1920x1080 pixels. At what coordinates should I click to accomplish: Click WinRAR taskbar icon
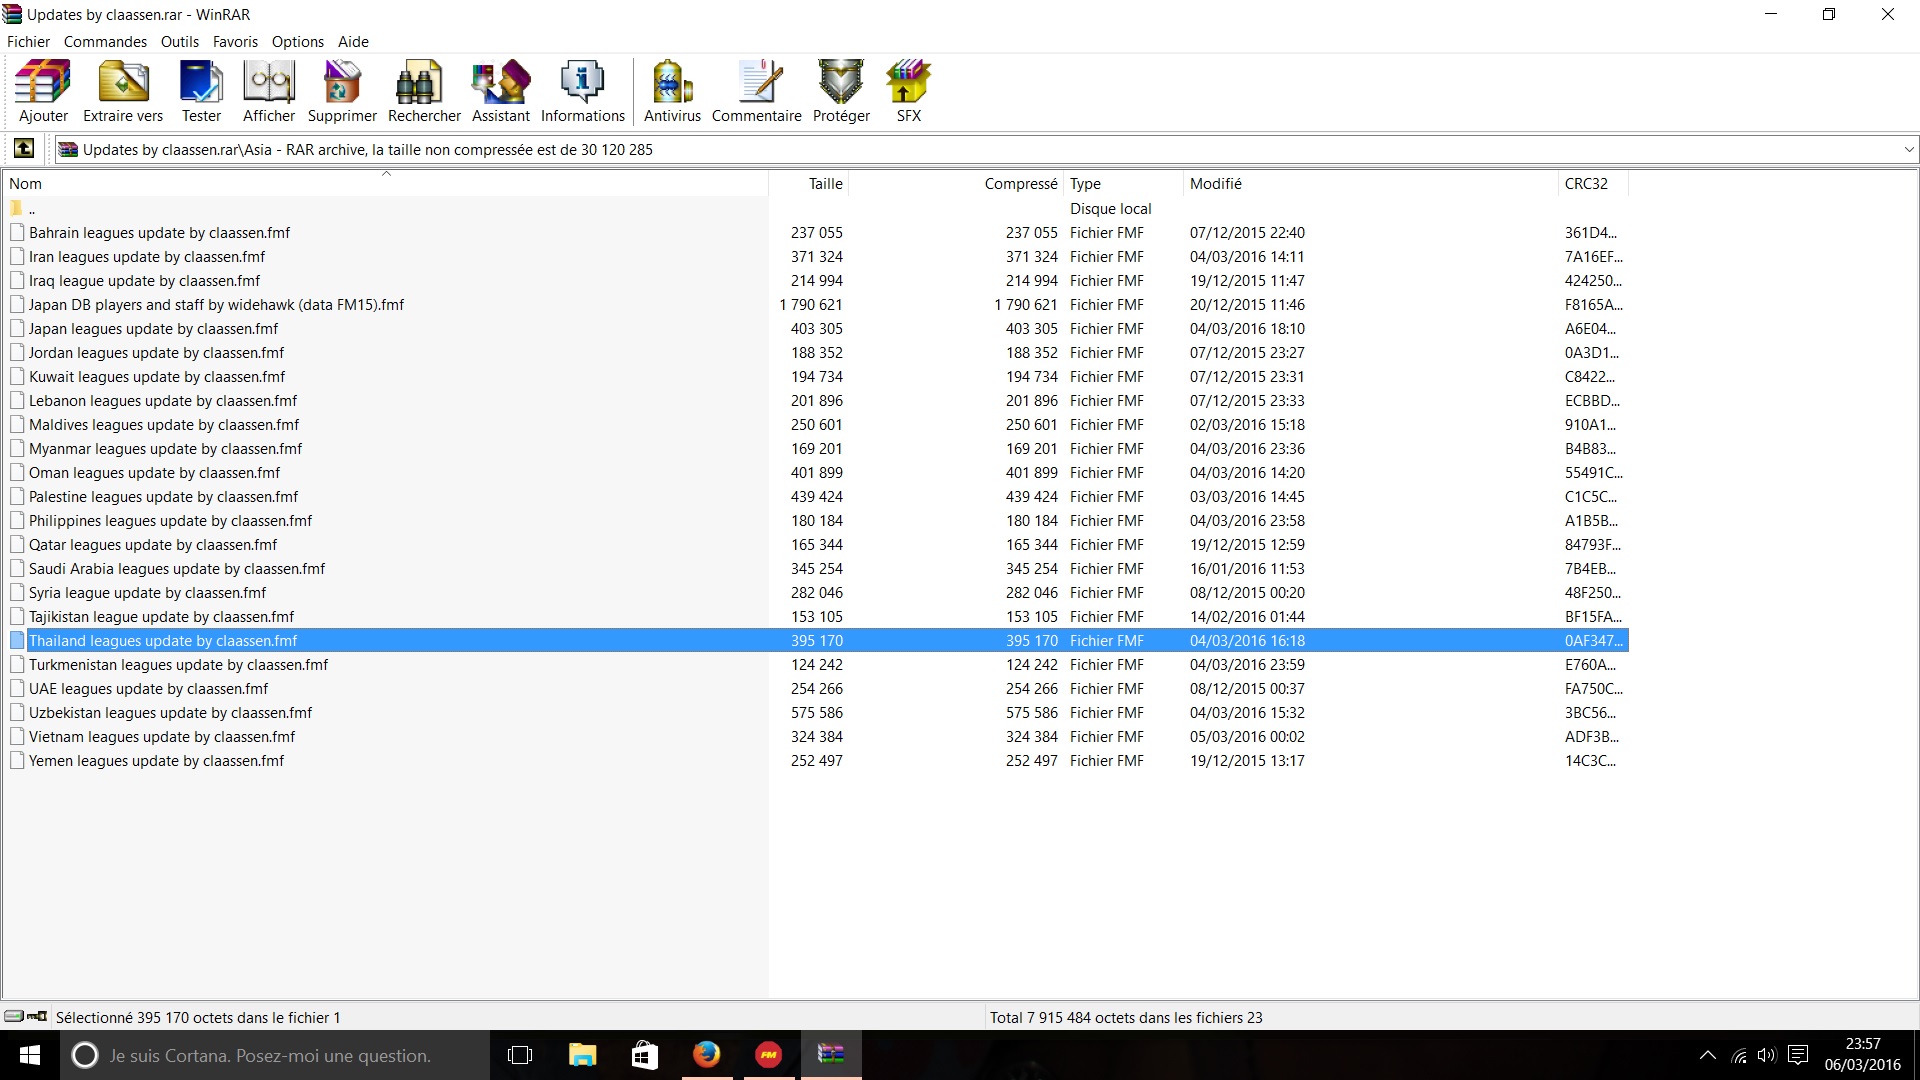[x=831, y=1055]
